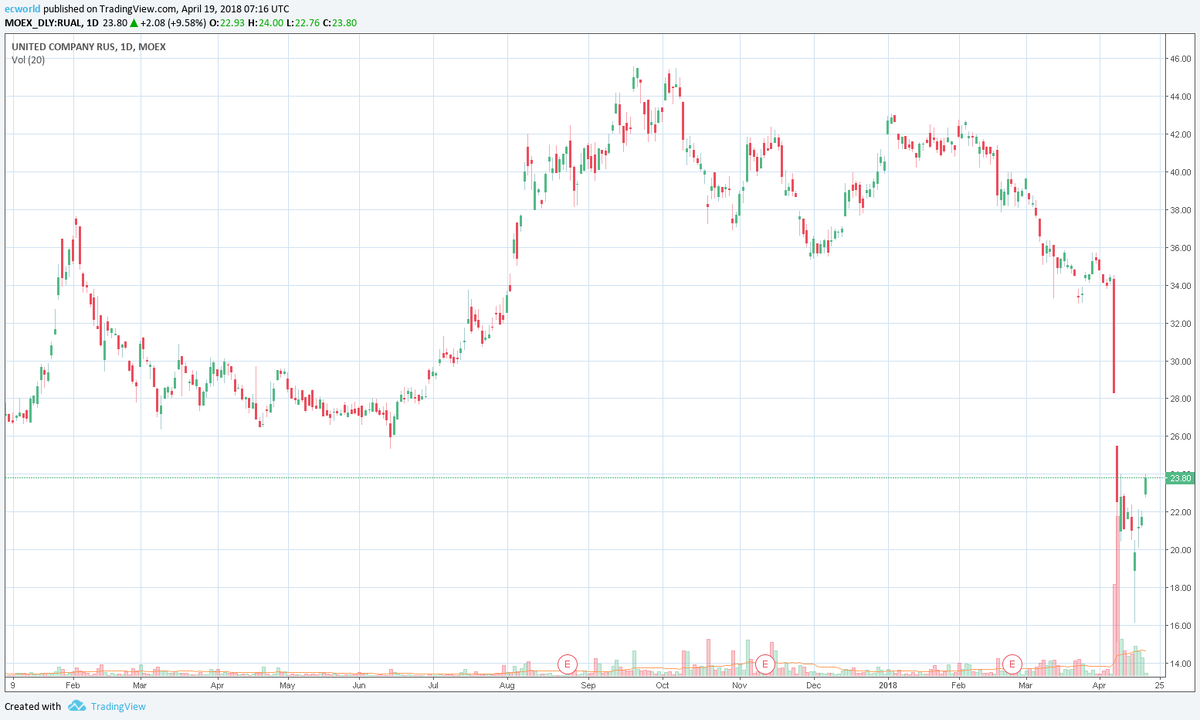This screenshot has width=1200, height=720.
Task: Click the 40.00 price axis label
Action: [x=1180, y=172]
